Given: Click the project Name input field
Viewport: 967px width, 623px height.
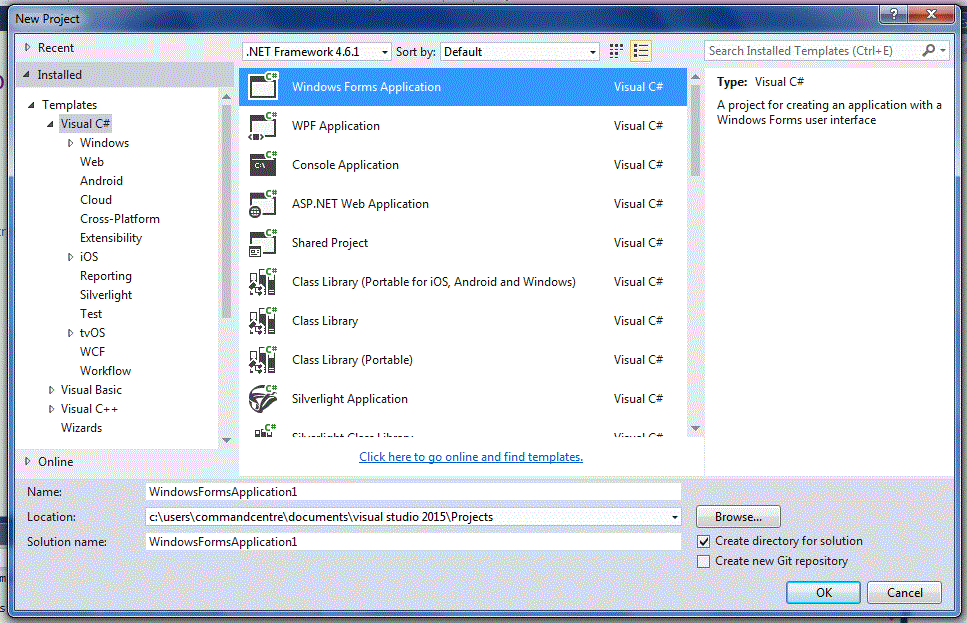Looking at the screenshot, I should (x=413, y=492).
